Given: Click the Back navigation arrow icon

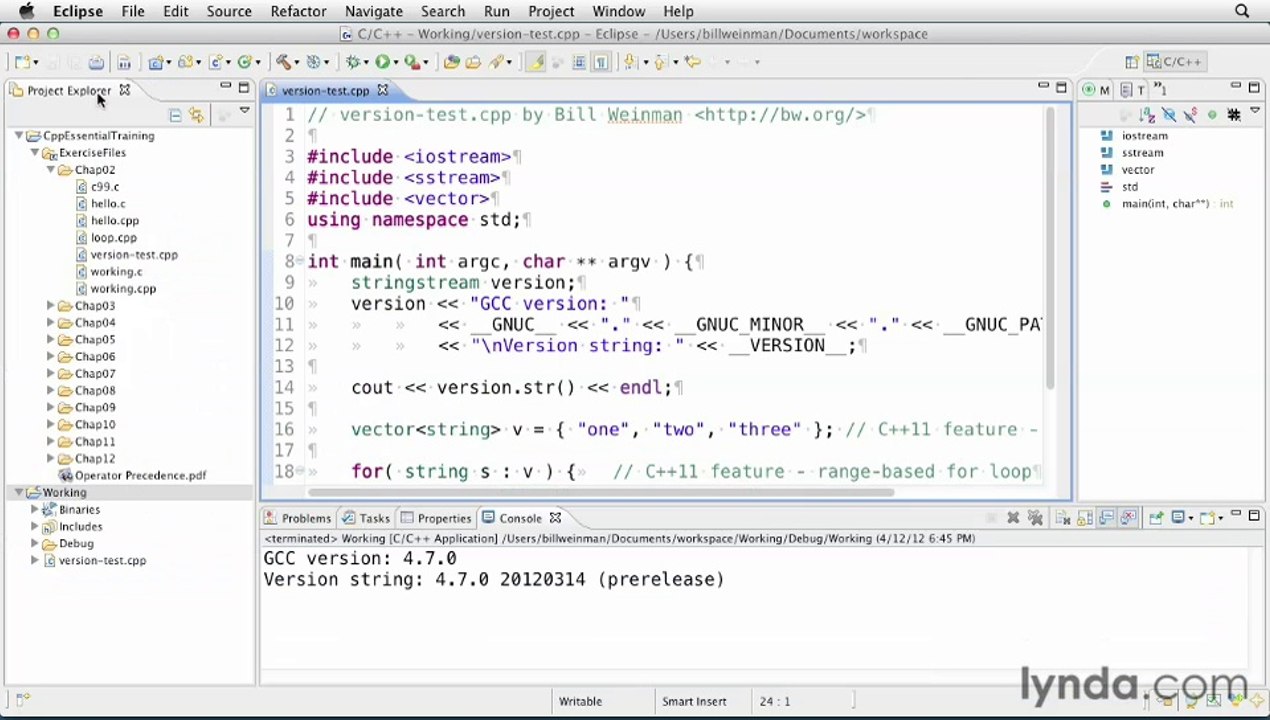Looking at the screenshot, I should click(x=693, y=62).
